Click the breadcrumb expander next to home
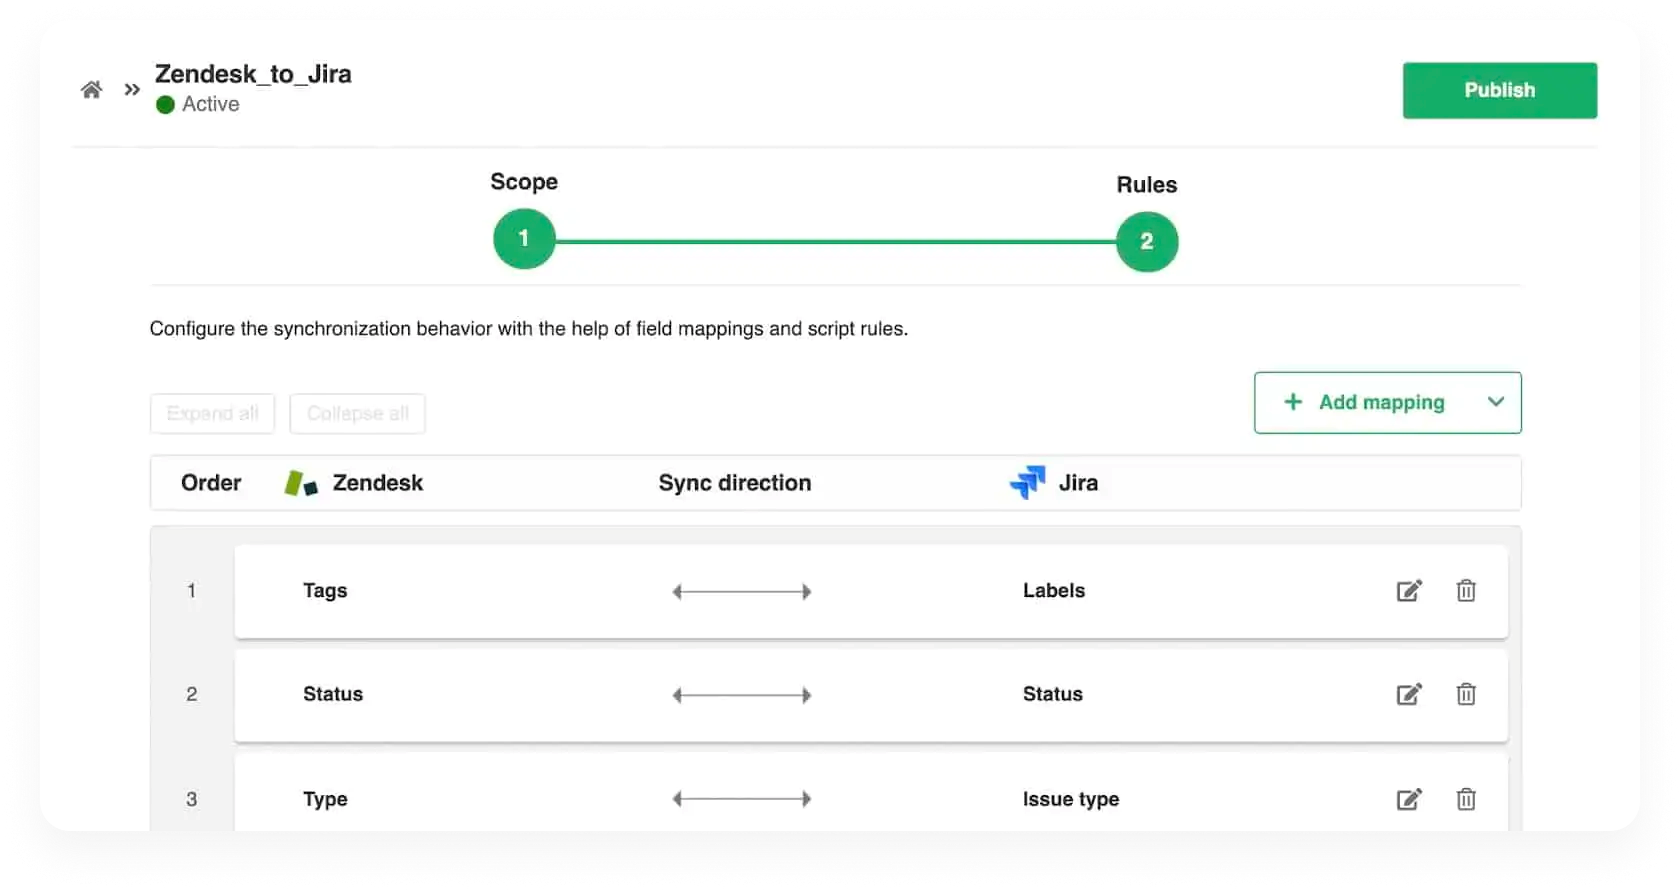Screen dimensions: 1680x891 click(x=131, y=89)
